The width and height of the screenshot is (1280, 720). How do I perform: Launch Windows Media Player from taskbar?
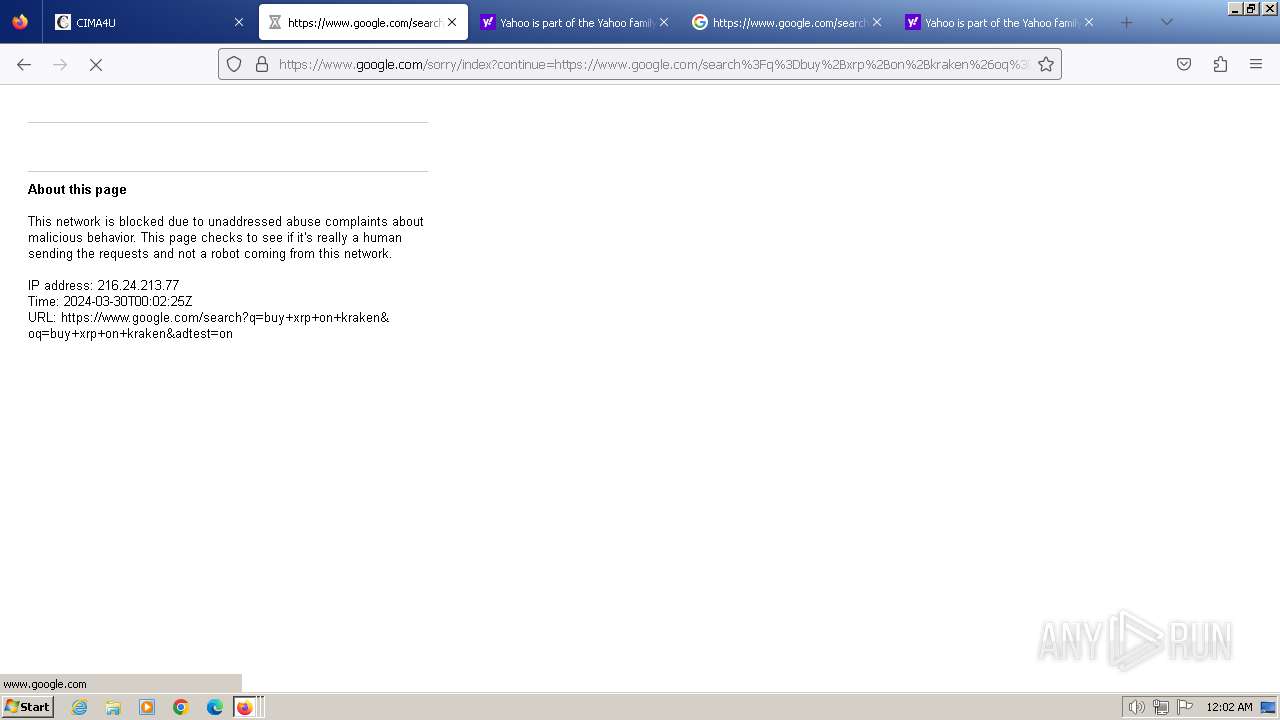[147, 707]
